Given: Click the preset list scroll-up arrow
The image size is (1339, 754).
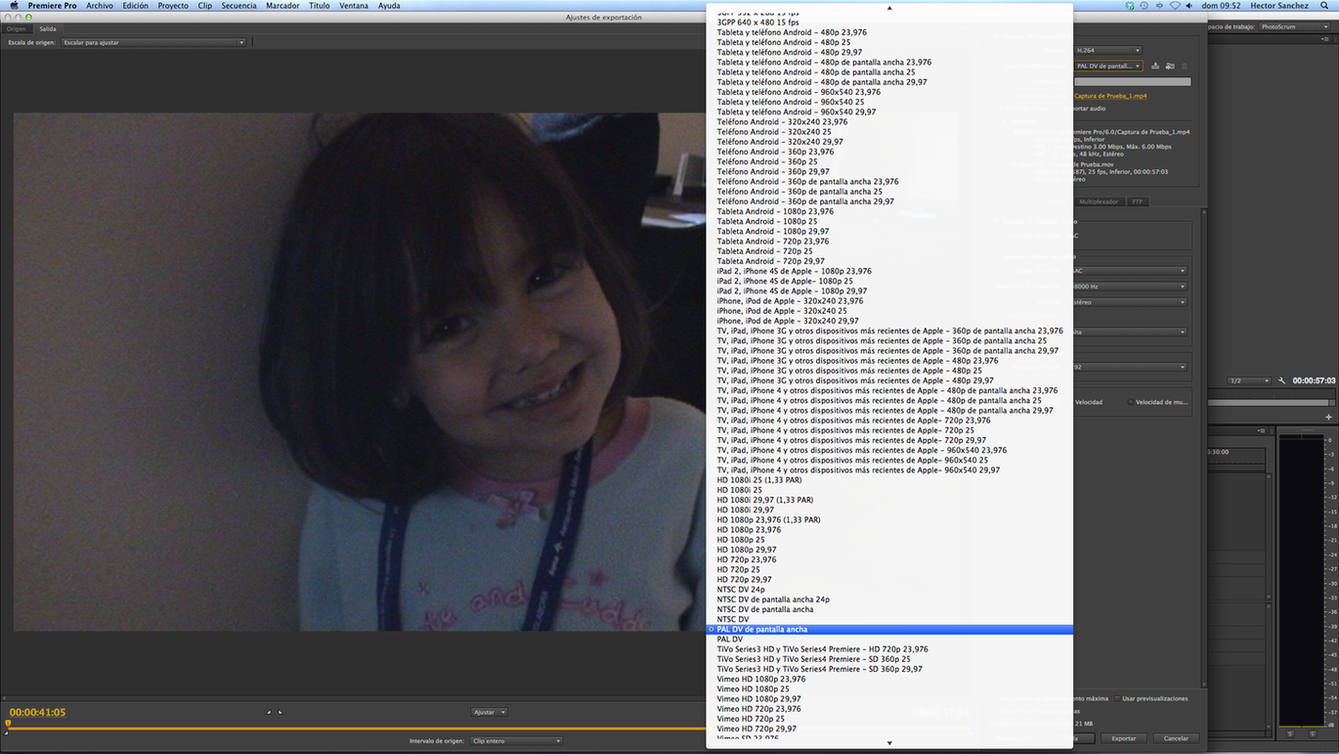Looking at the screenshot, I should tap(889, 8).
